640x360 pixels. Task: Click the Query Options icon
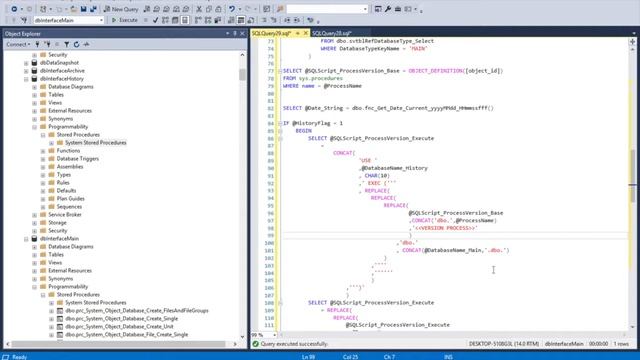click(175, 20)
